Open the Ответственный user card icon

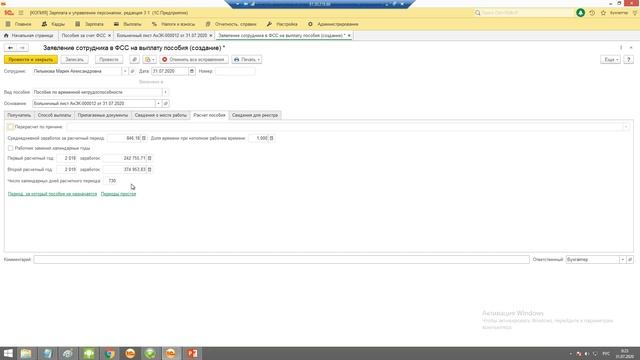tap(630, 260)
